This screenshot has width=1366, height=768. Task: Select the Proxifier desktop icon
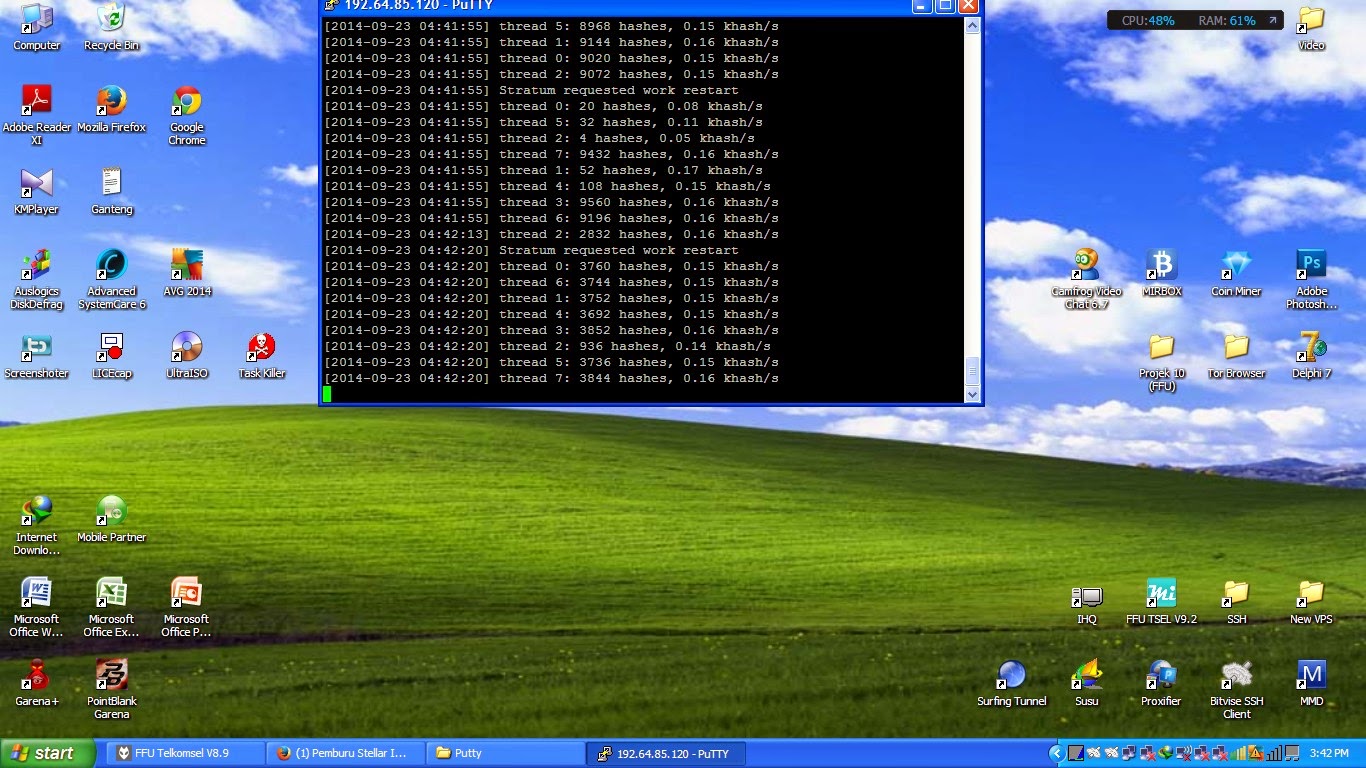coord(1161,683)
